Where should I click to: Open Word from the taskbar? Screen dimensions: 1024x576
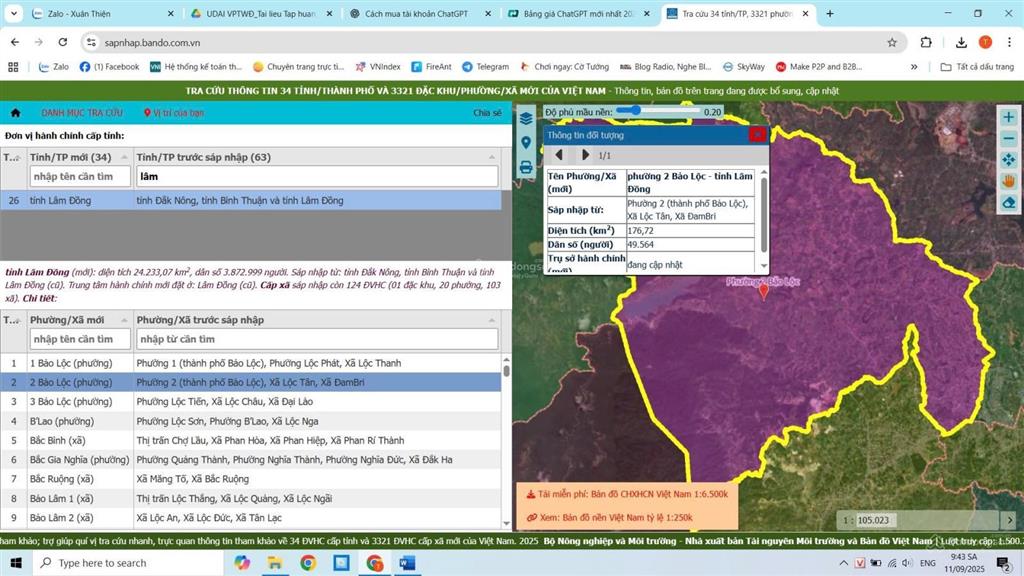(408, 563)
